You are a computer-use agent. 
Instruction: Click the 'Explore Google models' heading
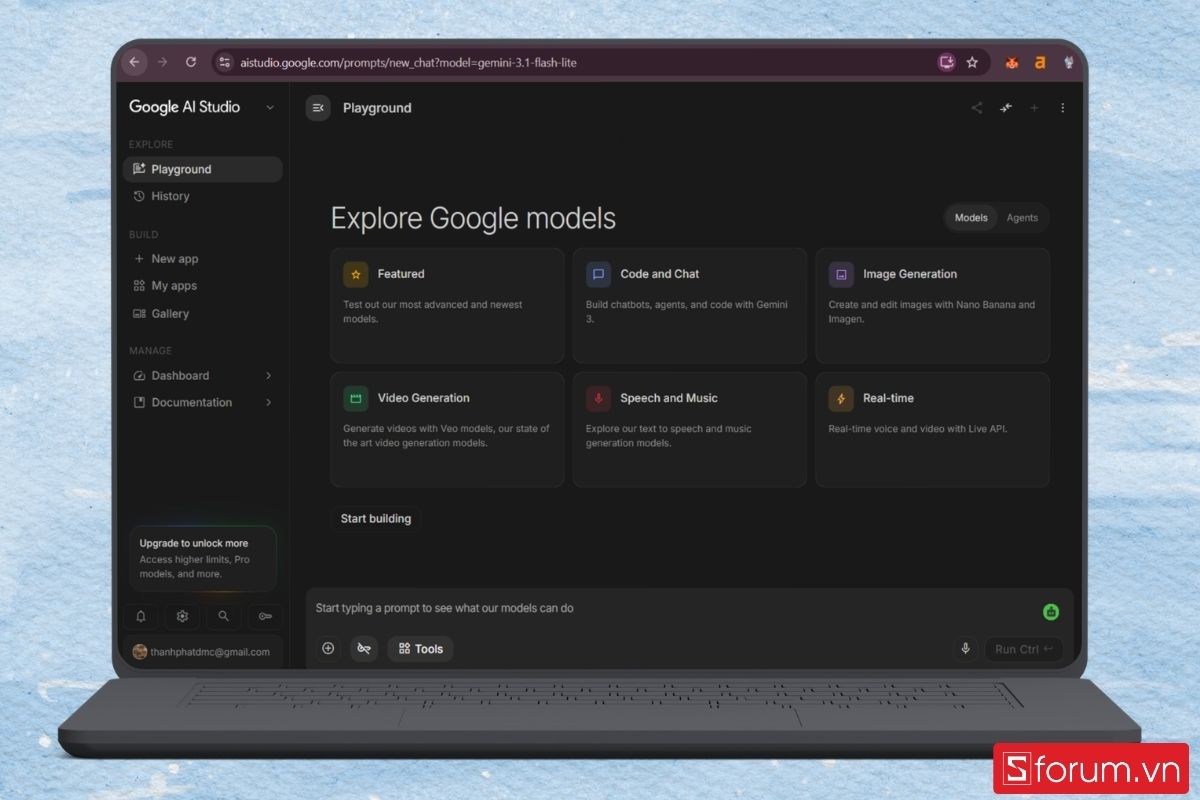tap(473, 218)
